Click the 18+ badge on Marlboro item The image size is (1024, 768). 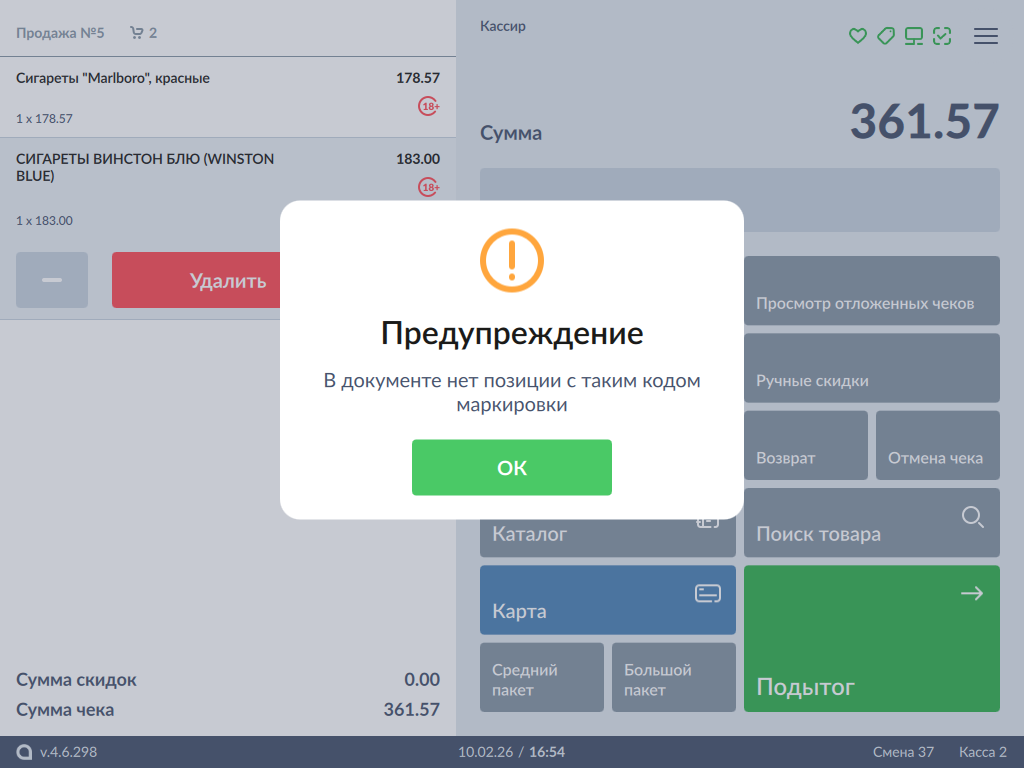[429, 106]
